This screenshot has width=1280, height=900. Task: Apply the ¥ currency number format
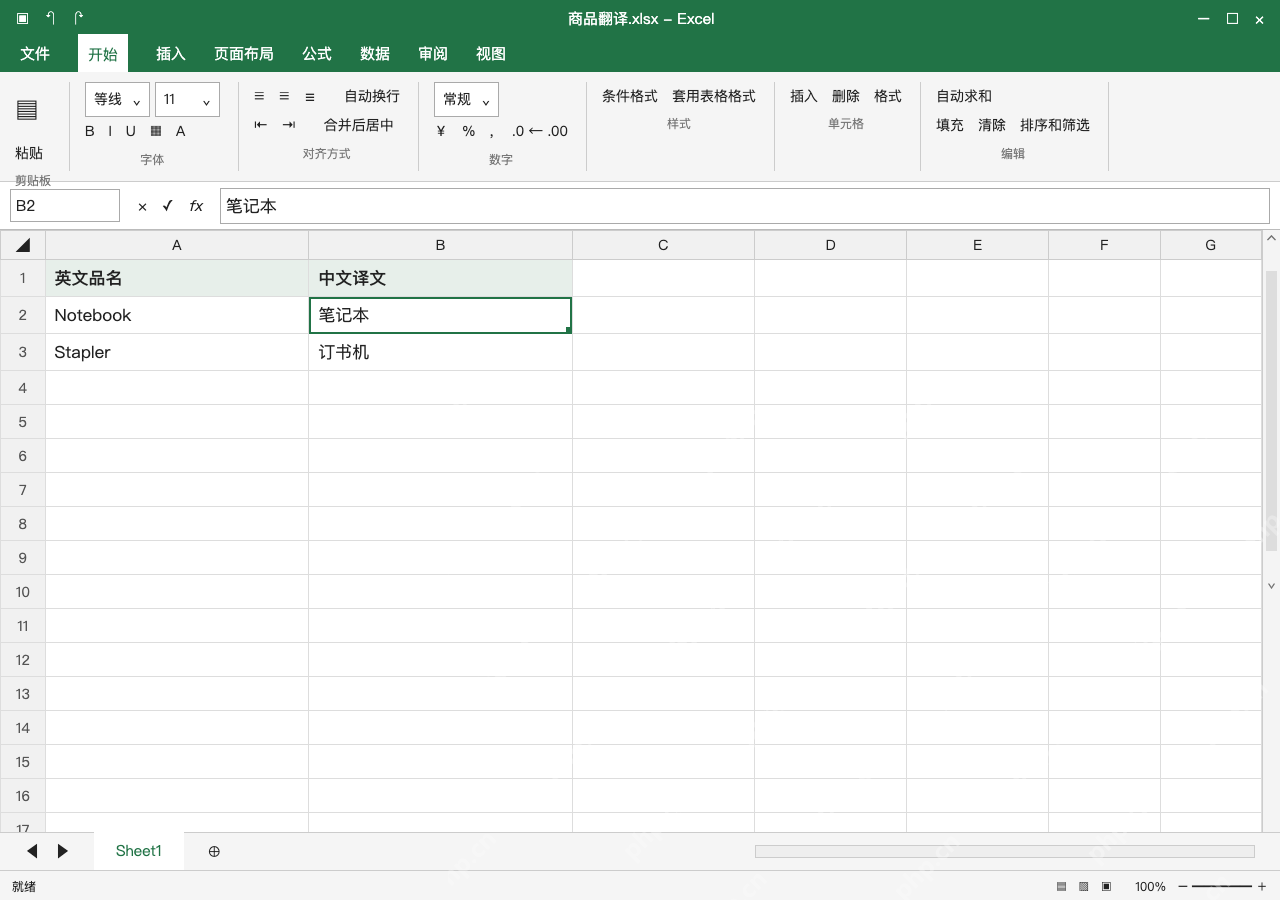point(441,131)
